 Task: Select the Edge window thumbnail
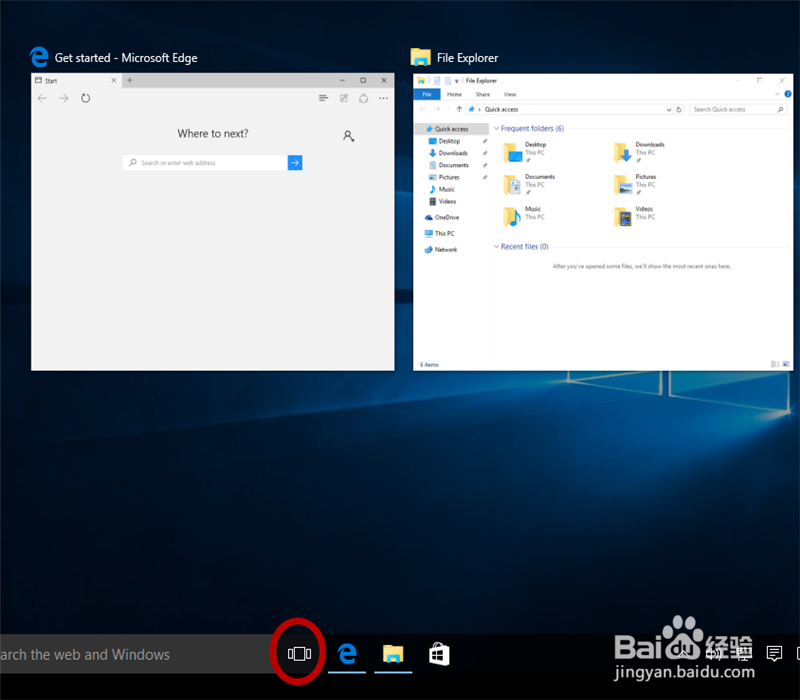coord(213,221)
